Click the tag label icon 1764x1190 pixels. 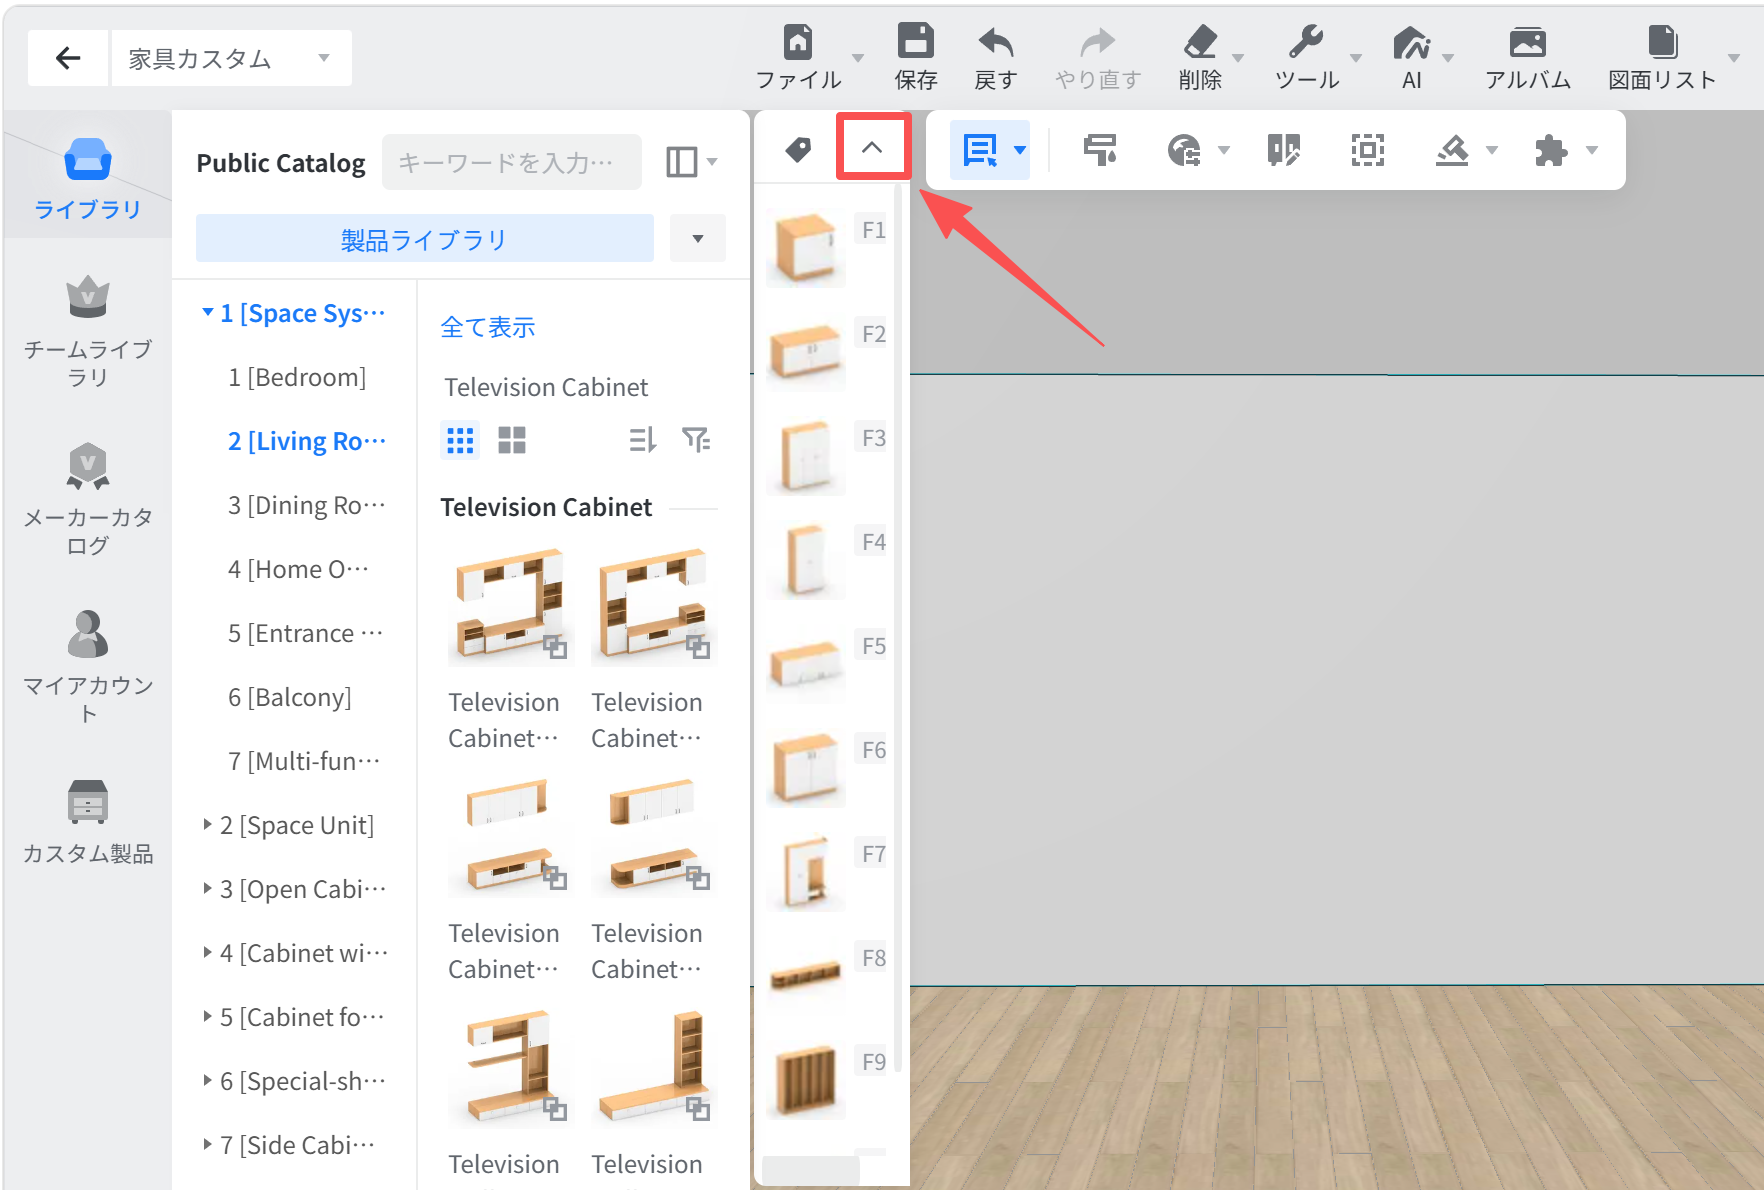tap(798, 150)
